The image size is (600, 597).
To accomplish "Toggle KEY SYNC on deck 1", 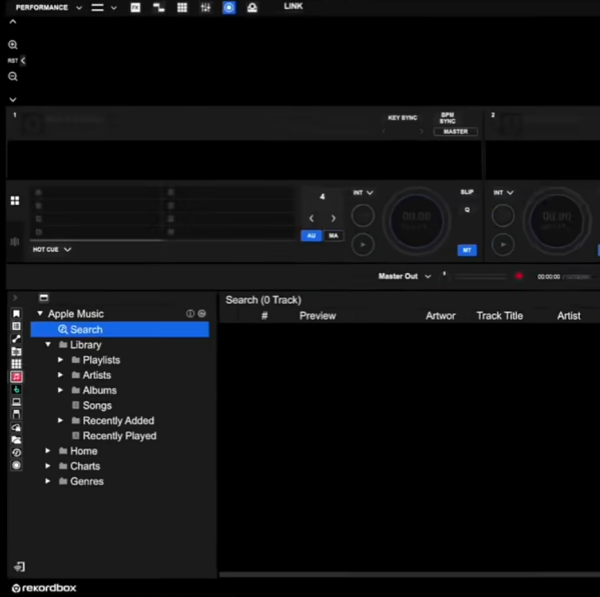I will [402, 118].
